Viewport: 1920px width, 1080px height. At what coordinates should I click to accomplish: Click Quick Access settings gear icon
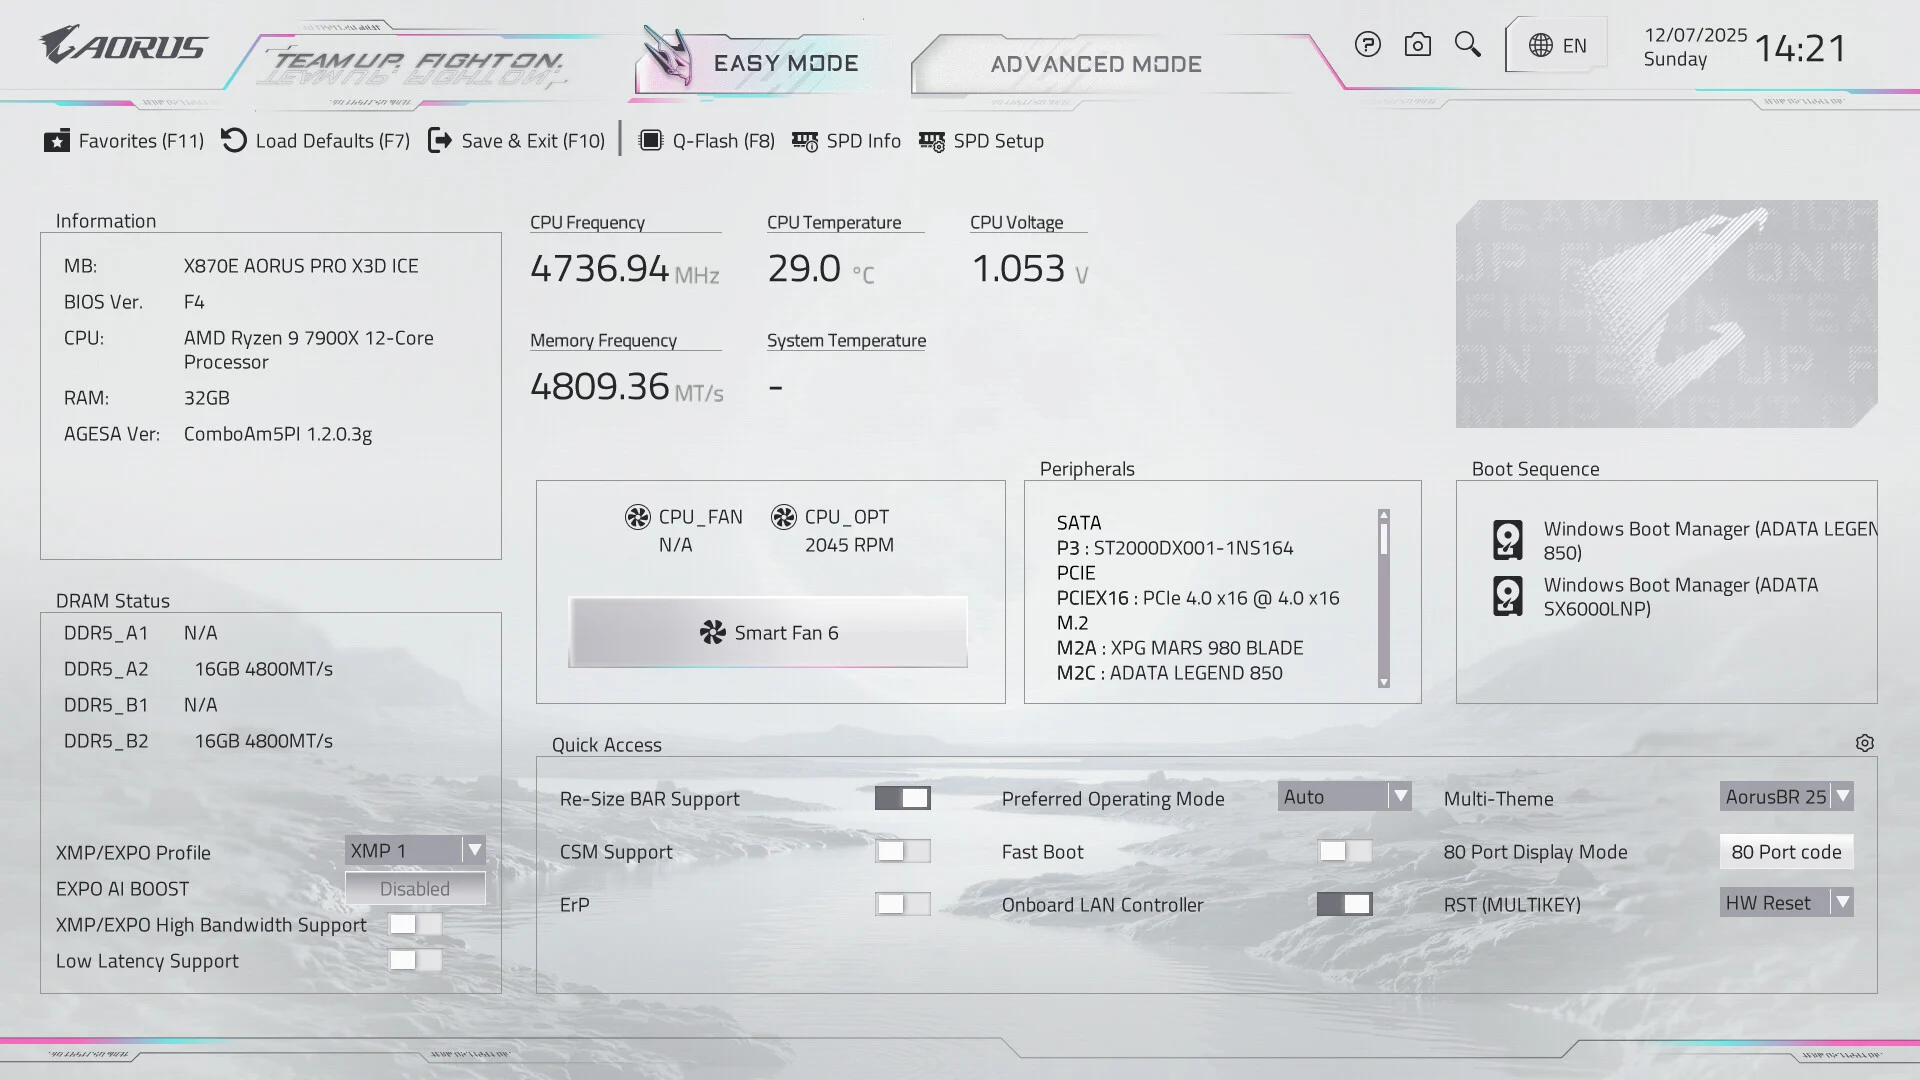[1864, 743]
